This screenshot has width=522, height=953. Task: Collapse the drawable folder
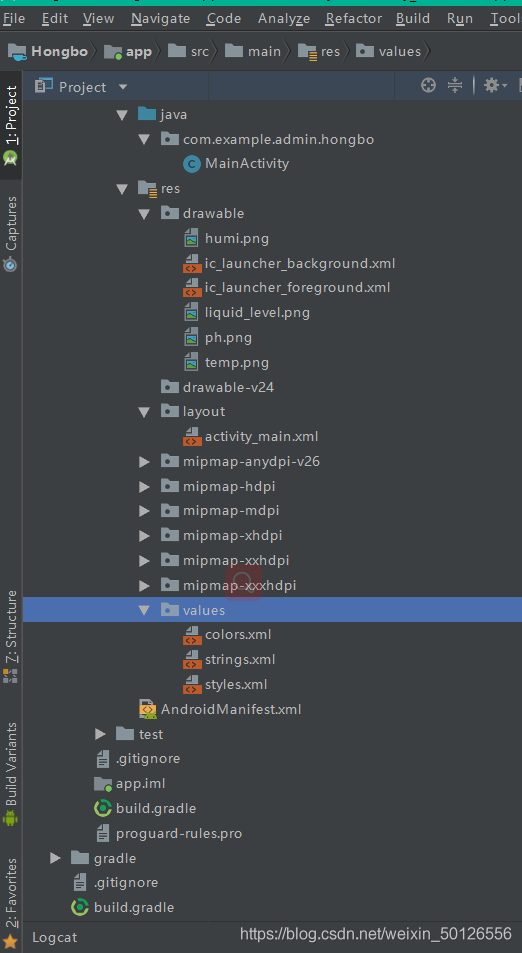[x=144, y=214]
